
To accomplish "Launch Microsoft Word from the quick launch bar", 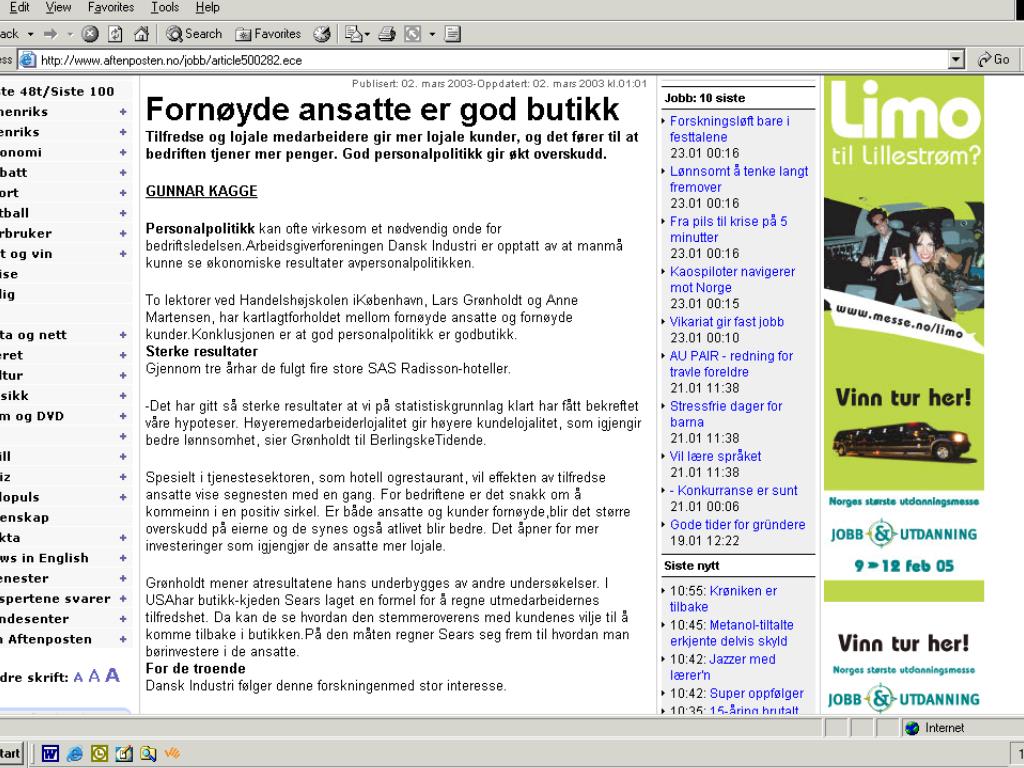I will tap(50, 754).
